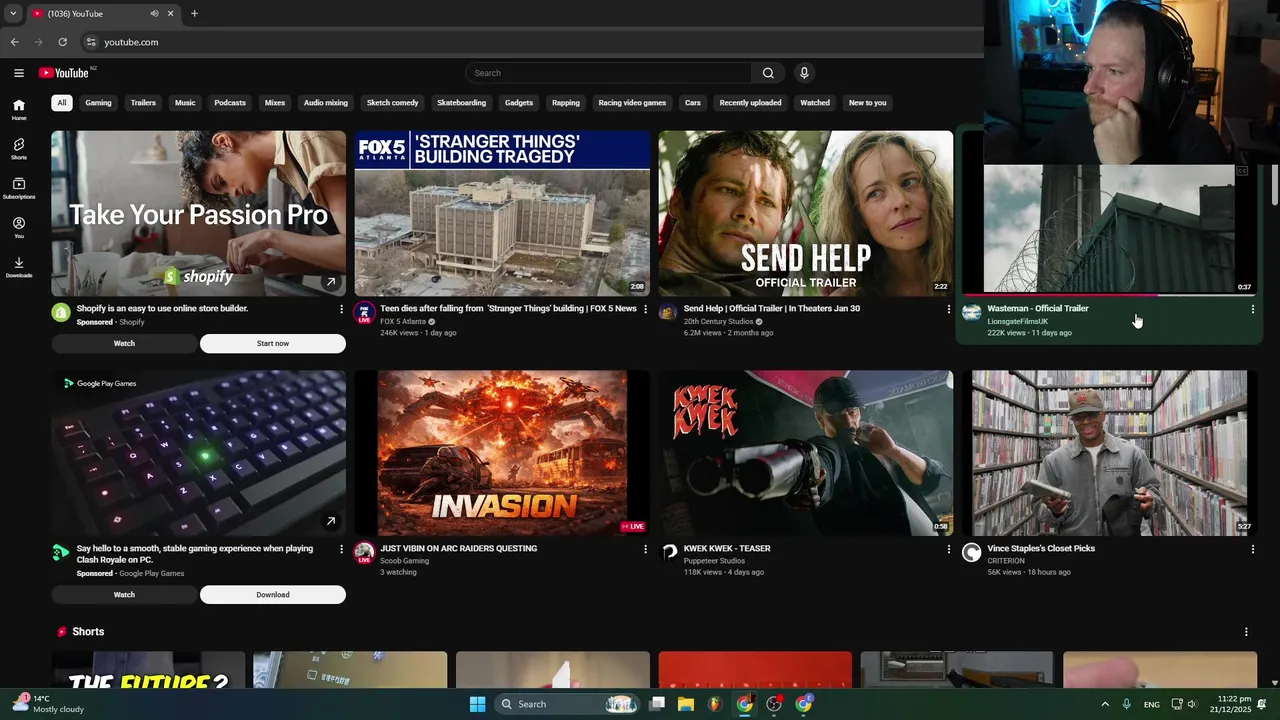Click the address bar URL
Image resolution: width=1280 pixels, height=720 pixels.
(x=131, y=42)
